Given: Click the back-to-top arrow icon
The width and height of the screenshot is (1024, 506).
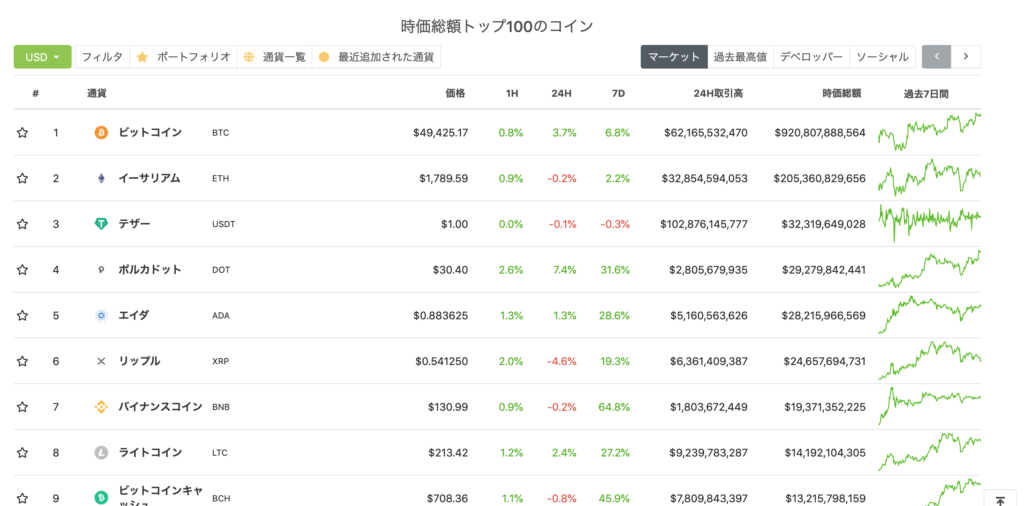Looking at the screenshot, I should pos(1000,500).
